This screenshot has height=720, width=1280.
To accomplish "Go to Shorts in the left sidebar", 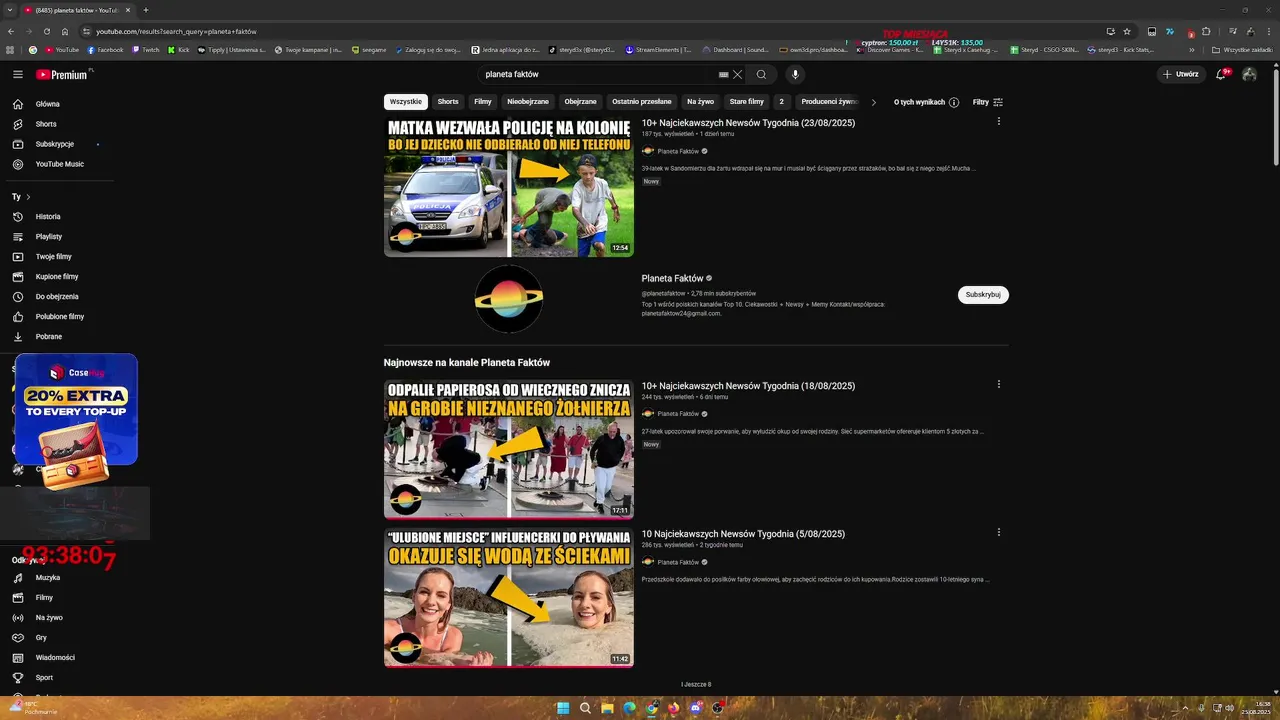I will 46,124.
